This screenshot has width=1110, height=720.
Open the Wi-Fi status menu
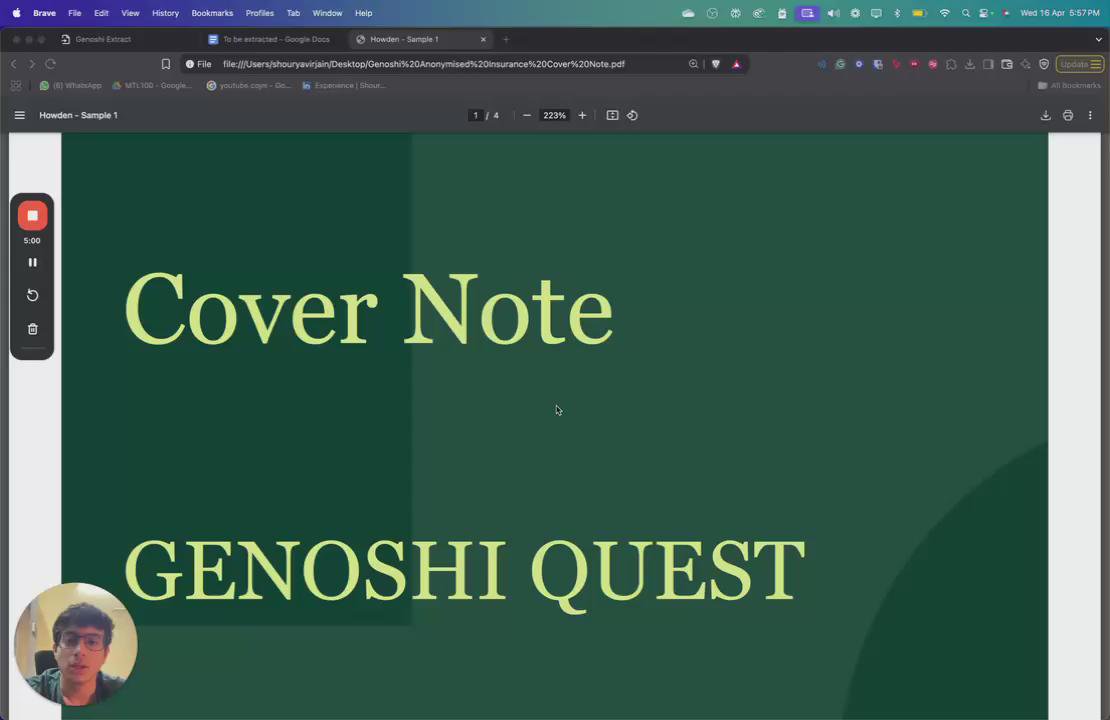pyautogui.click(x=944, y=13)
